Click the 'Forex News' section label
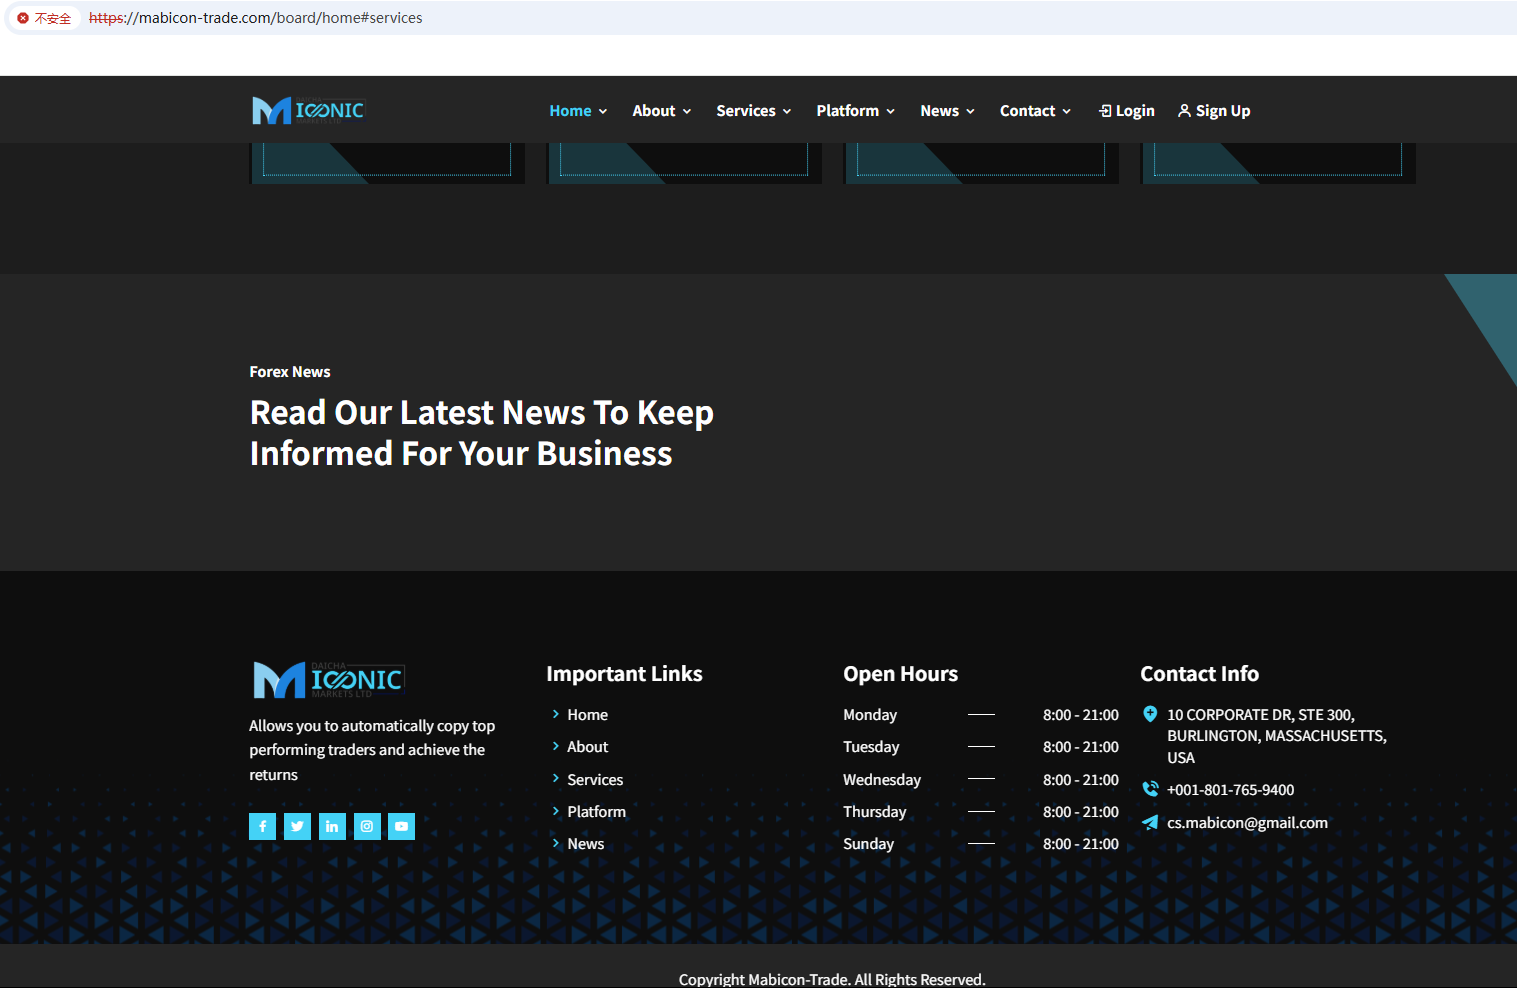The height and width of the screenshot is (988, 1517). click(x=290, y=372)
